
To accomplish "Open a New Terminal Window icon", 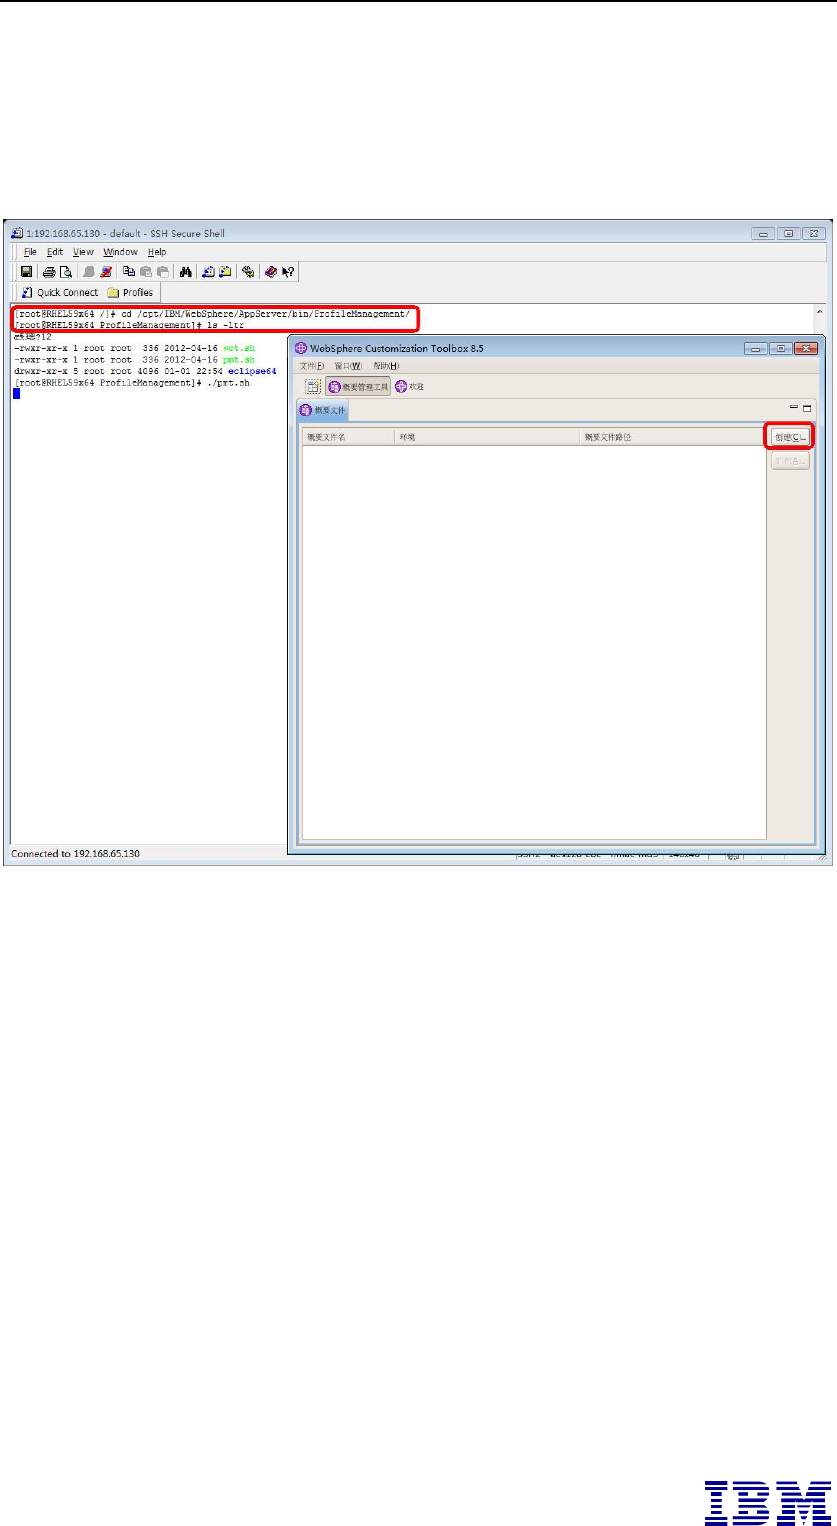I will pyautogui.click(x=208, y=271).
